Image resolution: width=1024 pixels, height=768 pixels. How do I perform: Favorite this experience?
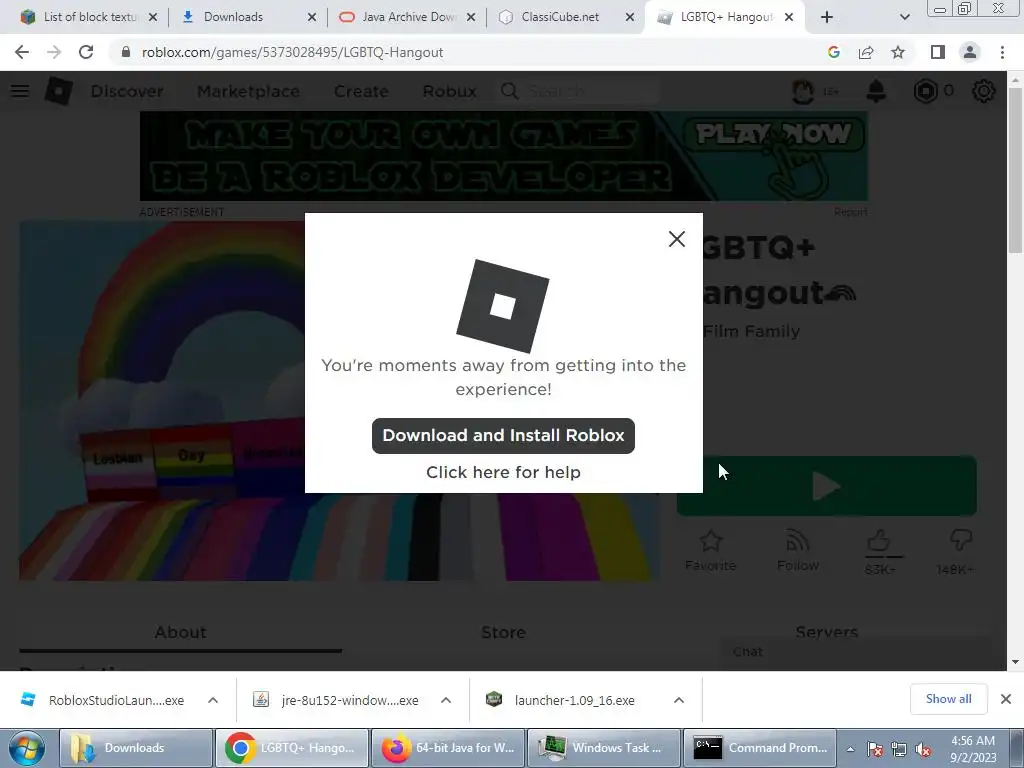click(711, 552)
